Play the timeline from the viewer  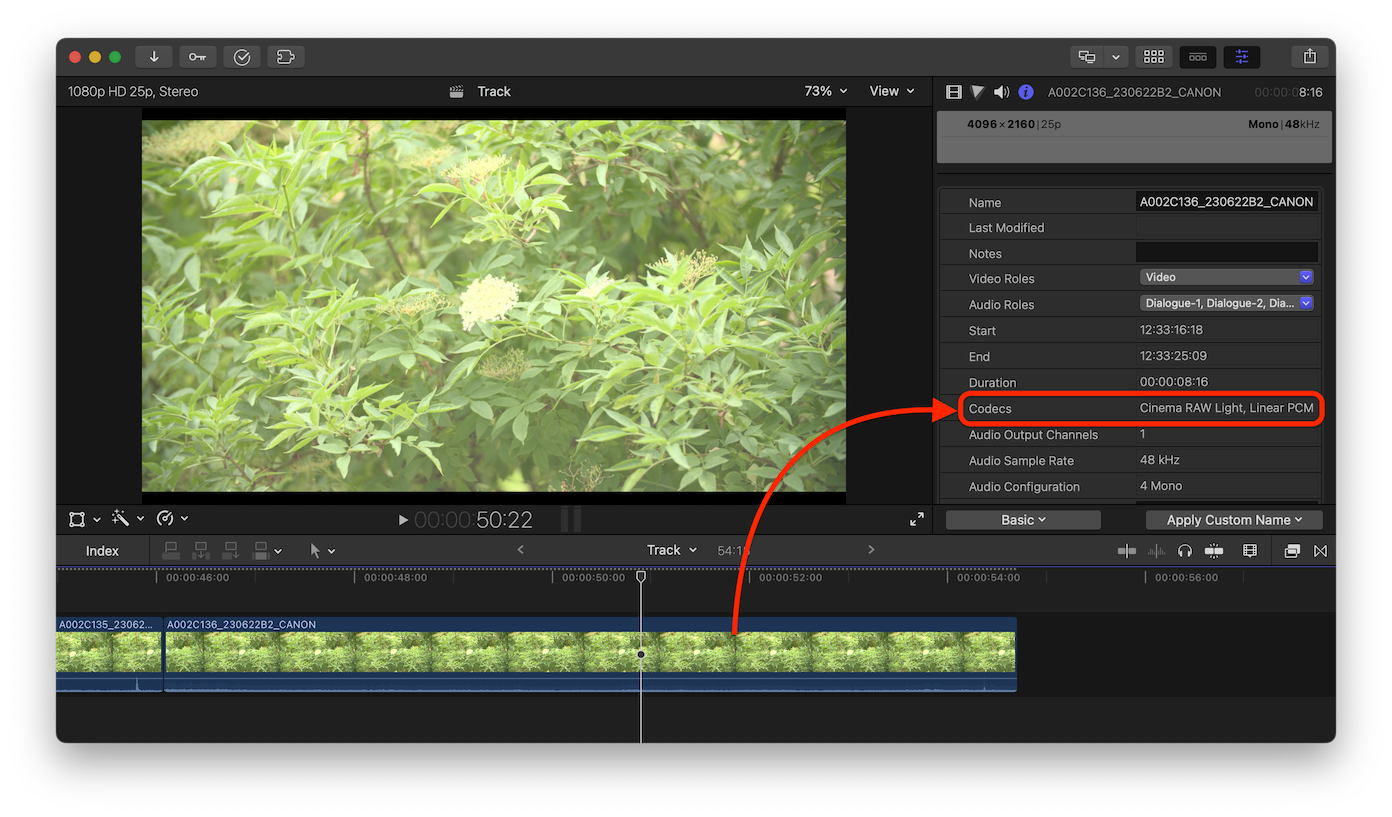coord(403,520)
